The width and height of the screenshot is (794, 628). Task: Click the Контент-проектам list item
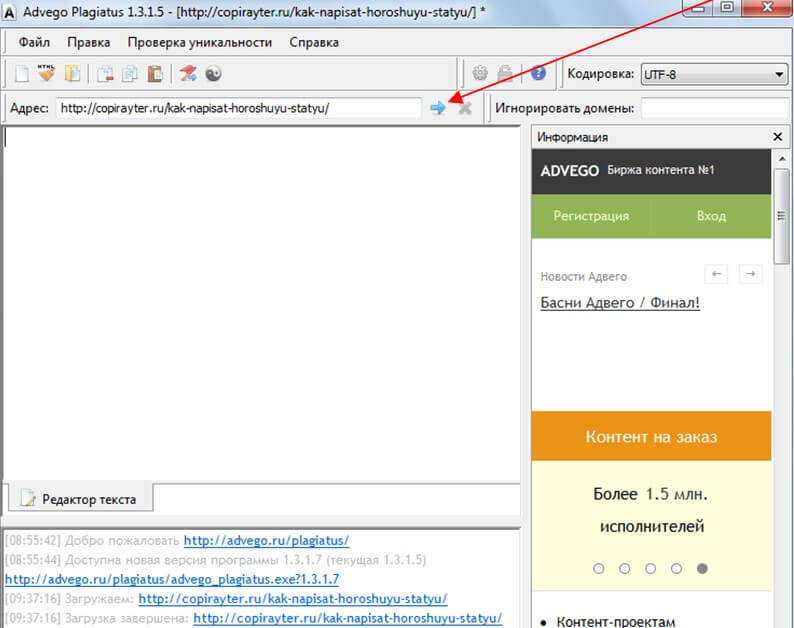click(x=616, y=621)
